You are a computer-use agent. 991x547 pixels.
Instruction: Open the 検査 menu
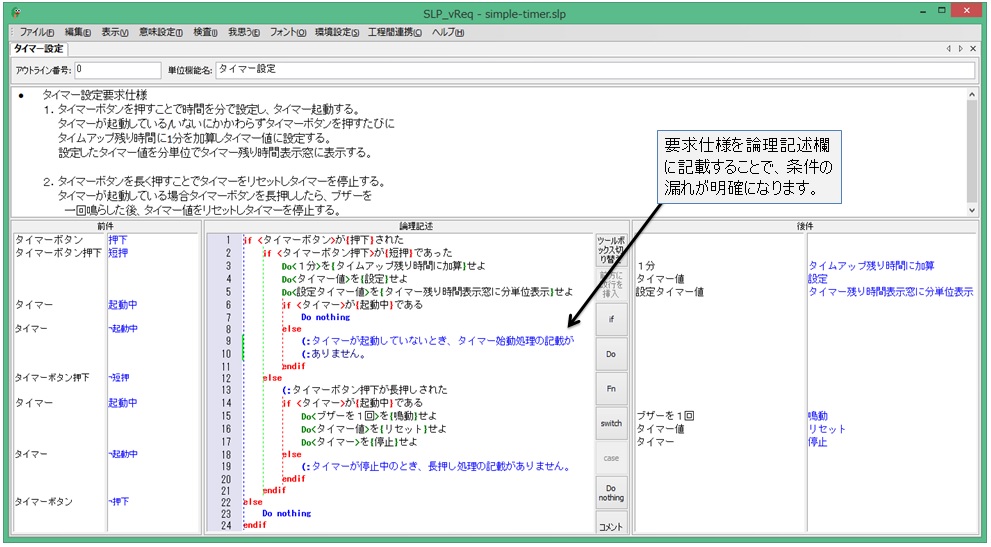click(205, 32)
